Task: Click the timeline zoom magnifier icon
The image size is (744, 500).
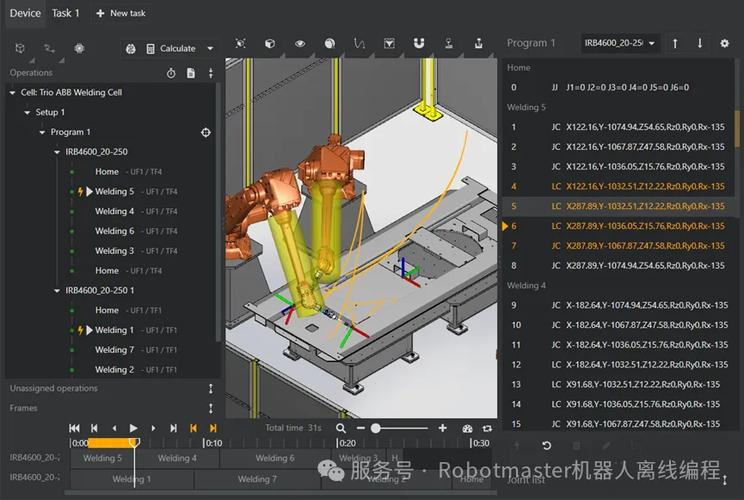Action: pyautogui.click(x=341, y=428)
